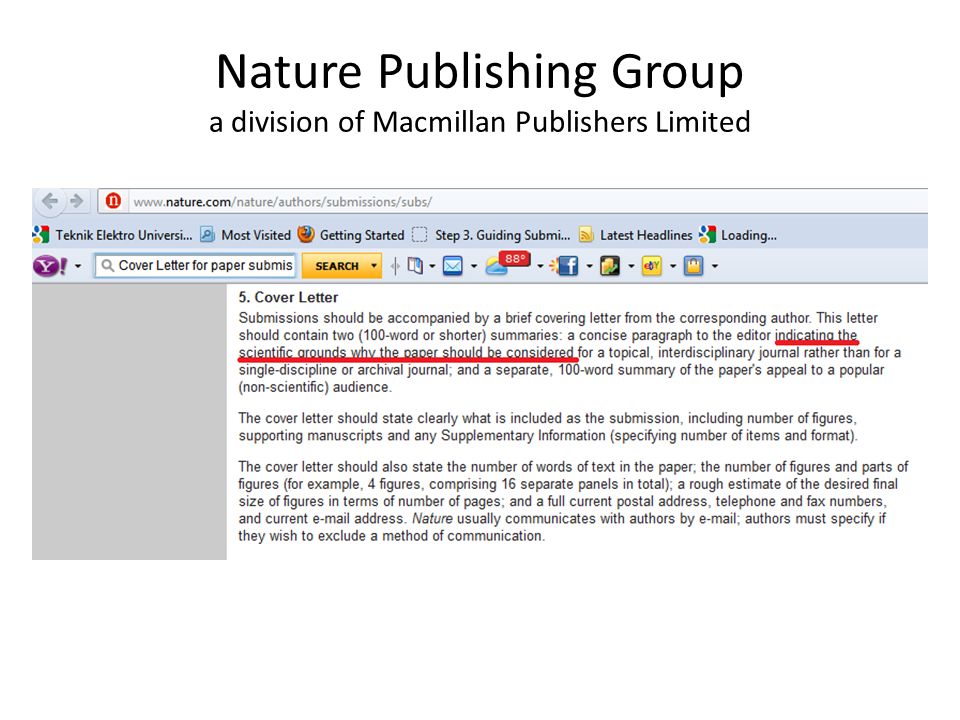Click the Latest Headlines RSS icon
960x720 pixels.
click(x=586, y=235)
